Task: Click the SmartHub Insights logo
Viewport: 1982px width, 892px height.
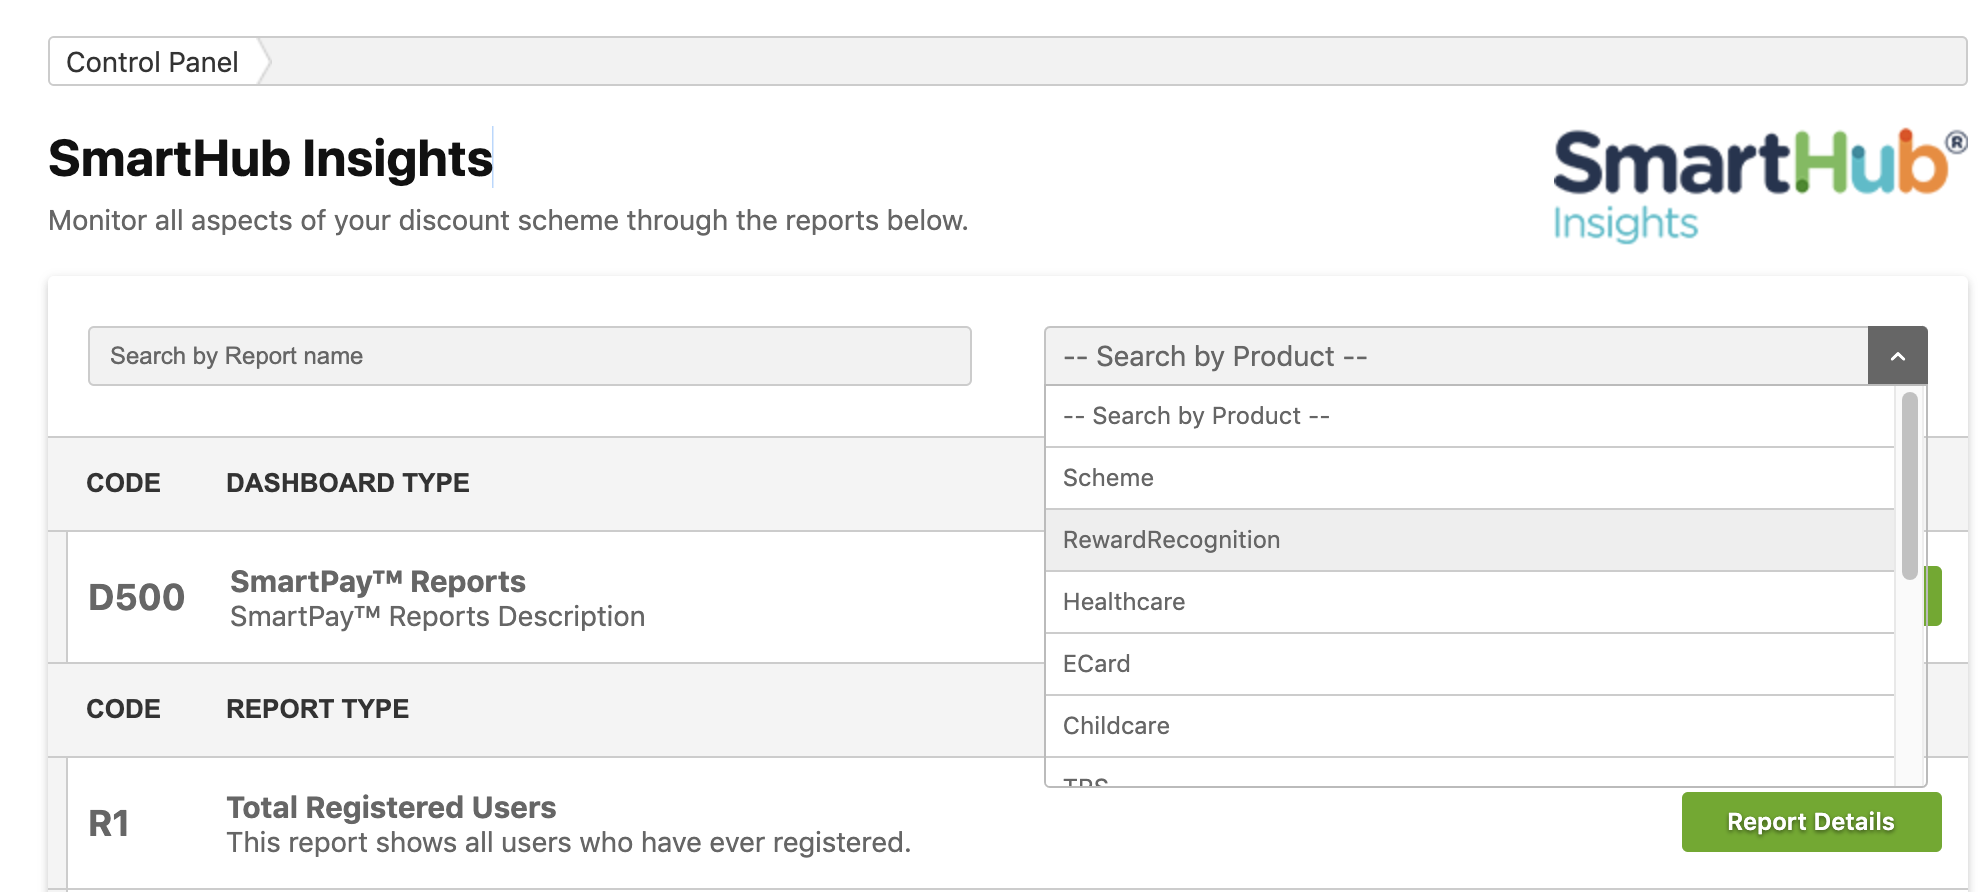Action: pos(1758,186)
